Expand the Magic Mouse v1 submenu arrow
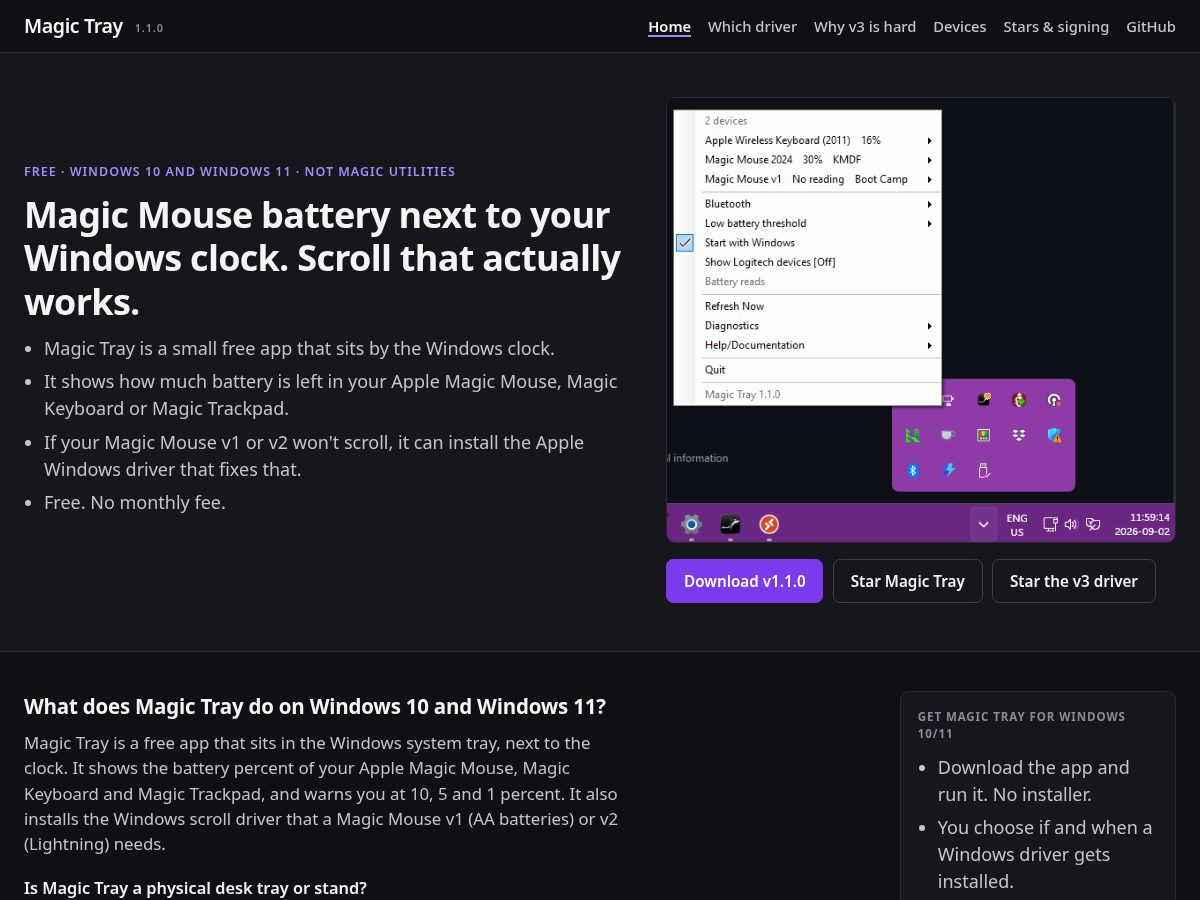 (929, 180)
